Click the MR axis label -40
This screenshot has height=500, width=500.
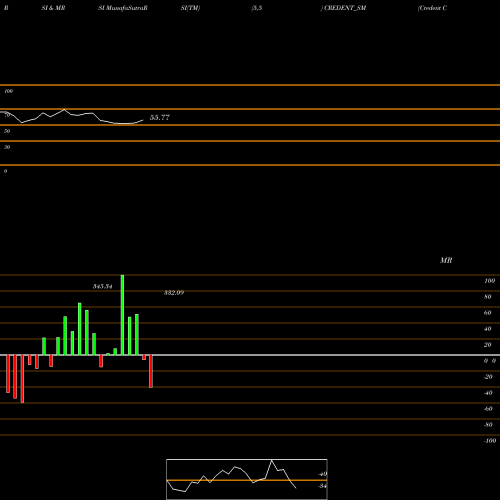click(488, 393)
